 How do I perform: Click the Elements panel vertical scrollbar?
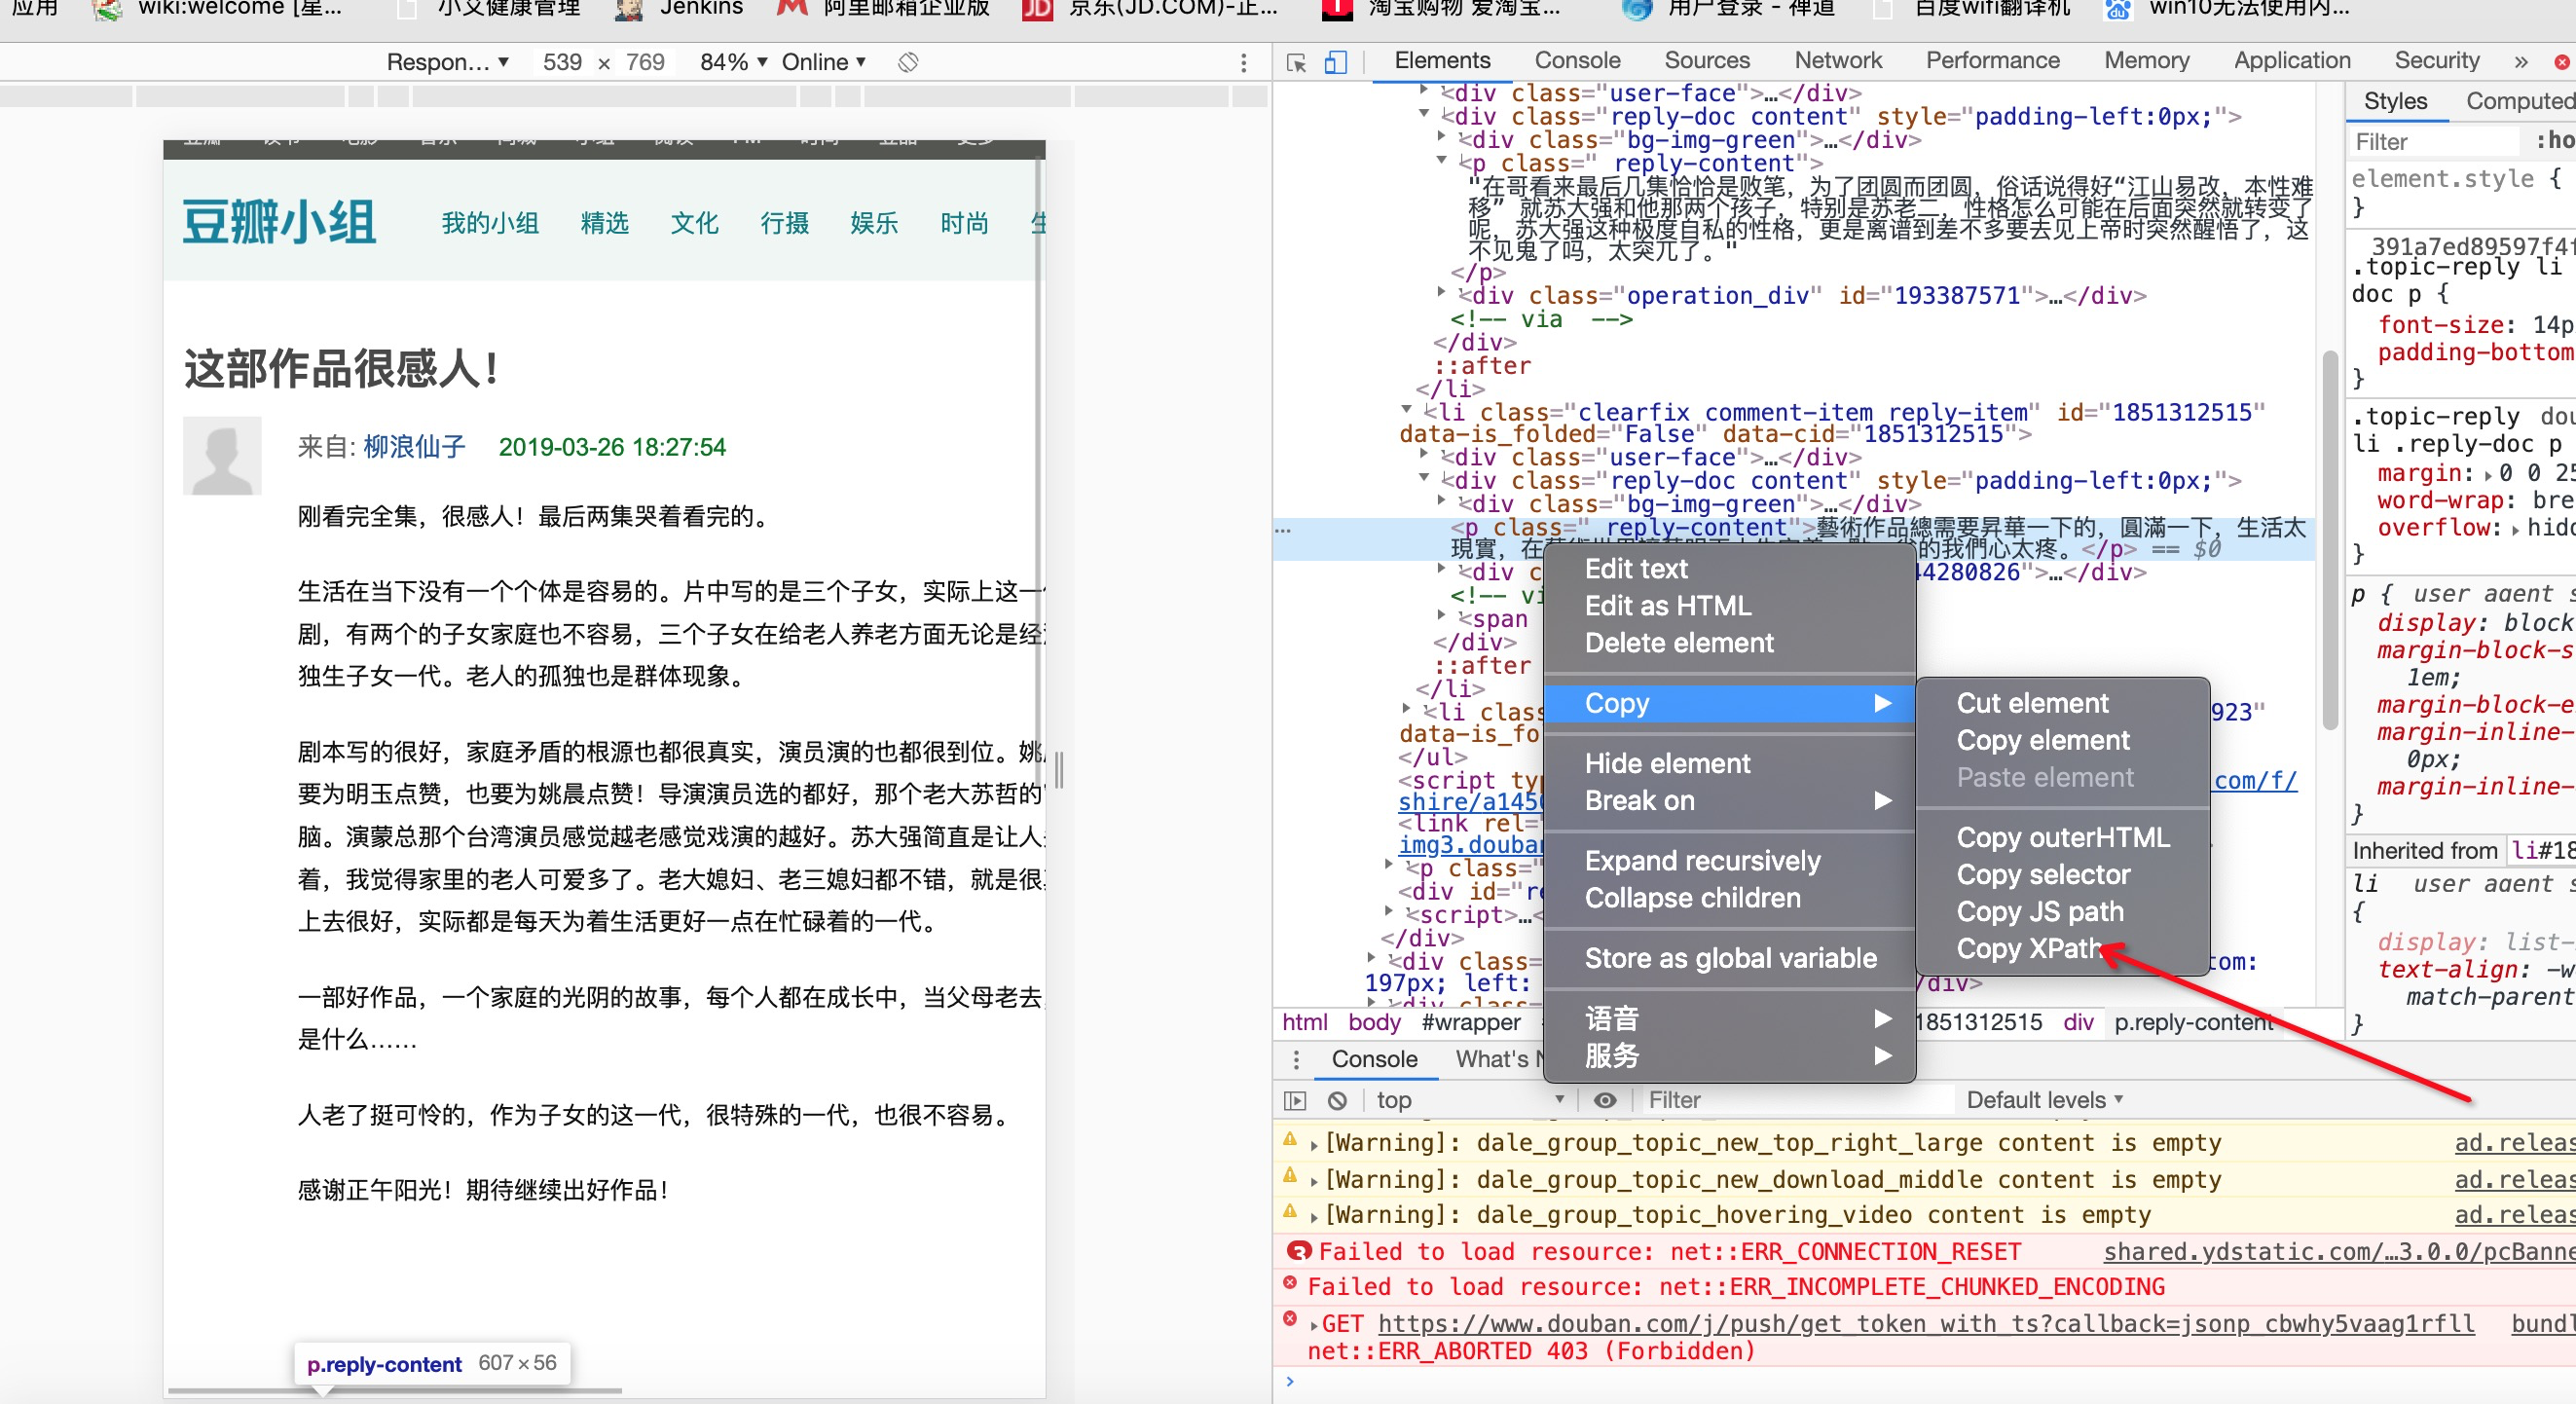tap(2329, 540)
